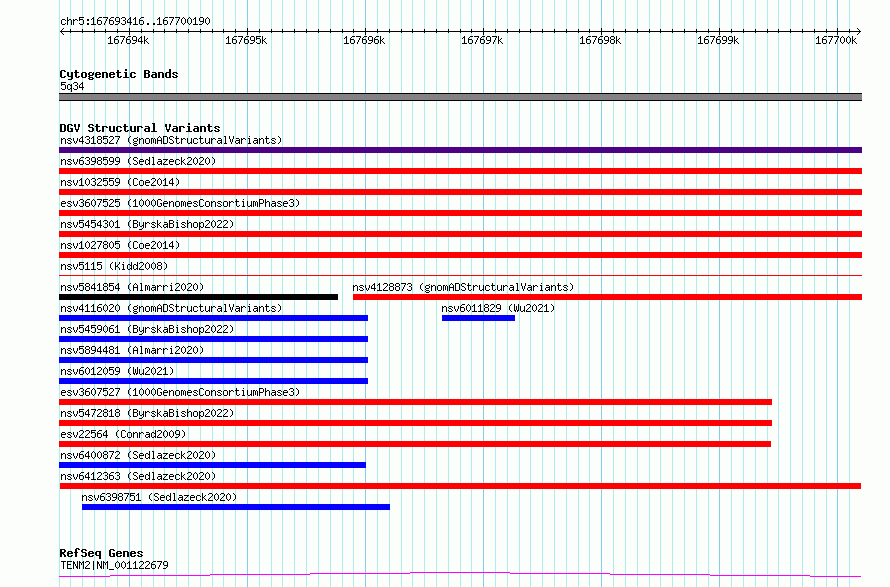Click the 167694k ruler label
This screenshot has height=587, width=890.
pyautogui.click(x=128, y=40)
